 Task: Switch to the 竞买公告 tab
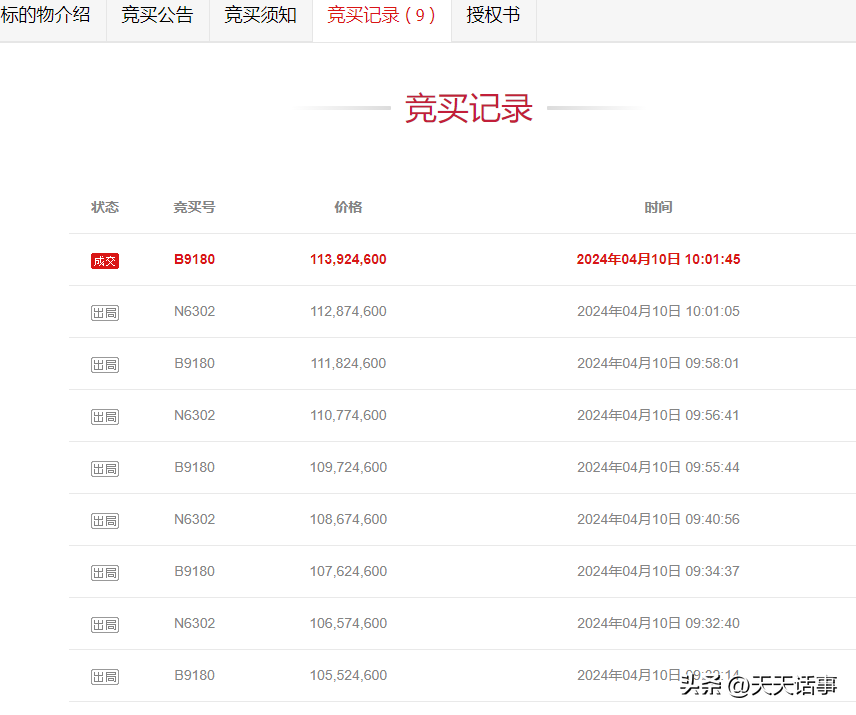click(157, 16)
